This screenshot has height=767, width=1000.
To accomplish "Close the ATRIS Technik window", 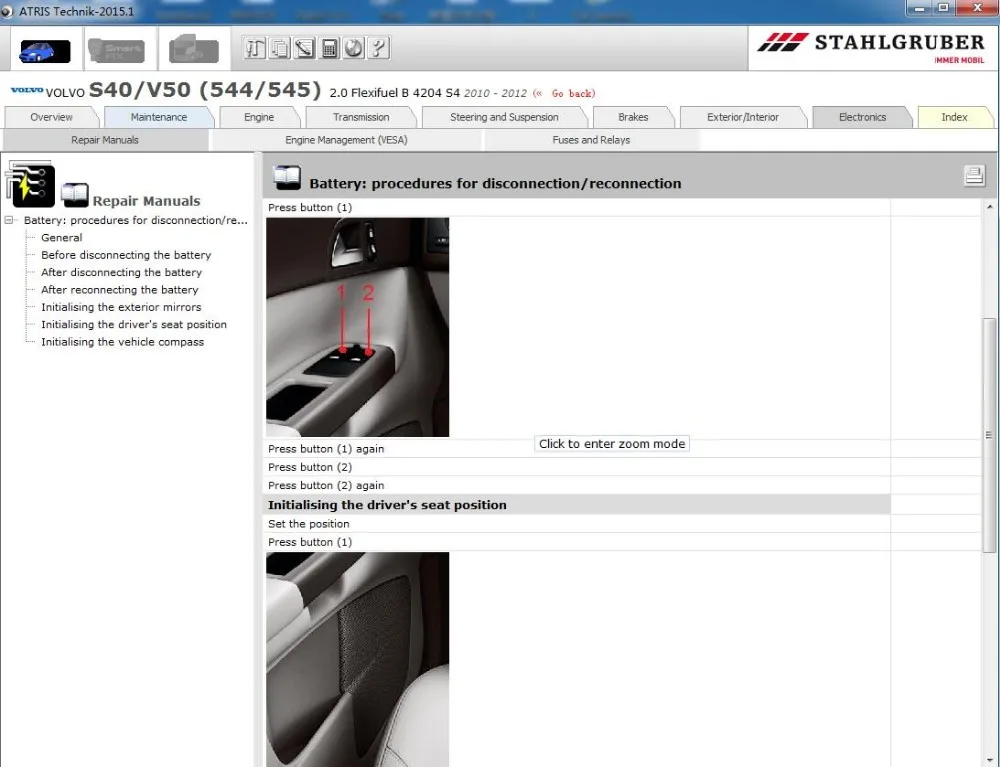I will 977,8.
